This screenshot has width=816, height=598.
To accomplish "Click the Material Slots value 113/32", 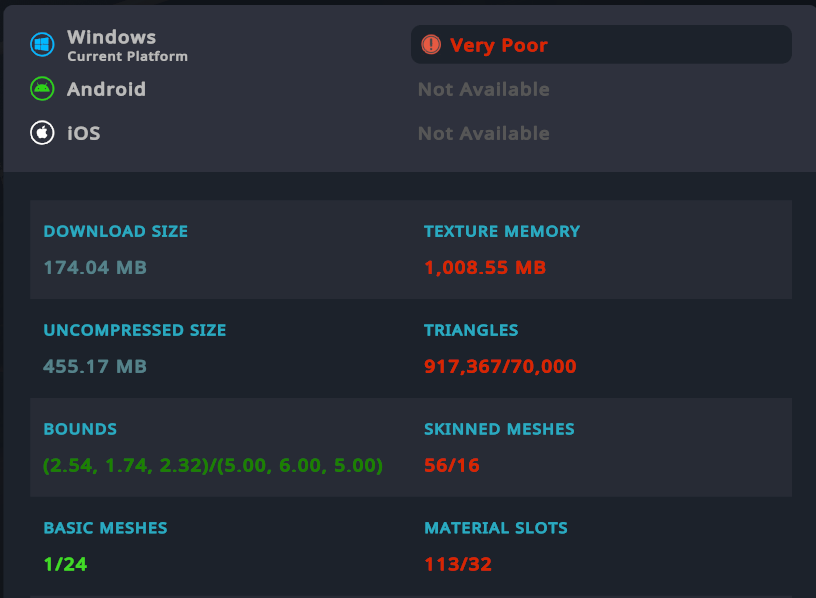I will 458,564.
